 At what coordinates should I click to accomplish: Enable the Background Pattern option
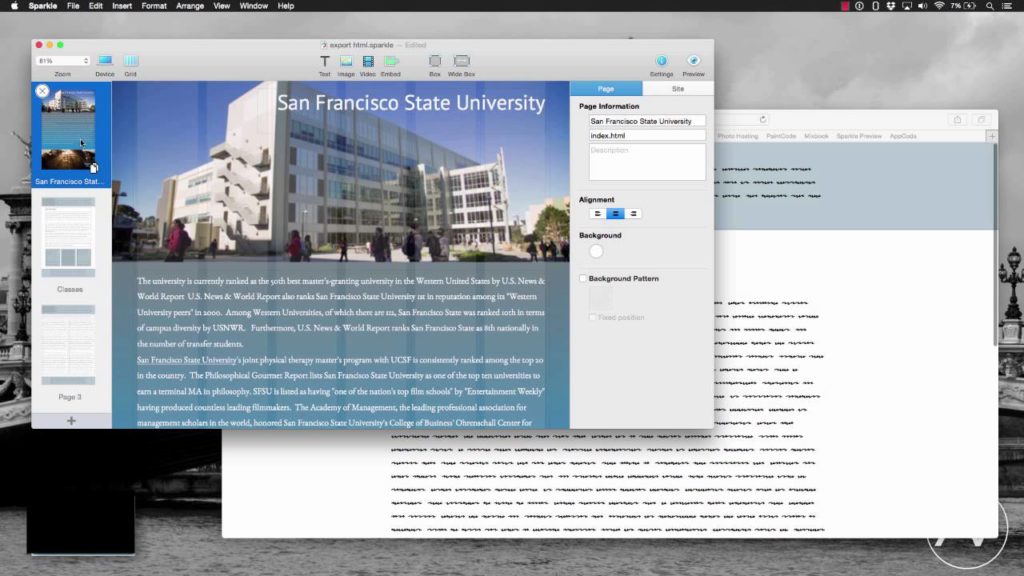[x=583, y=278]
